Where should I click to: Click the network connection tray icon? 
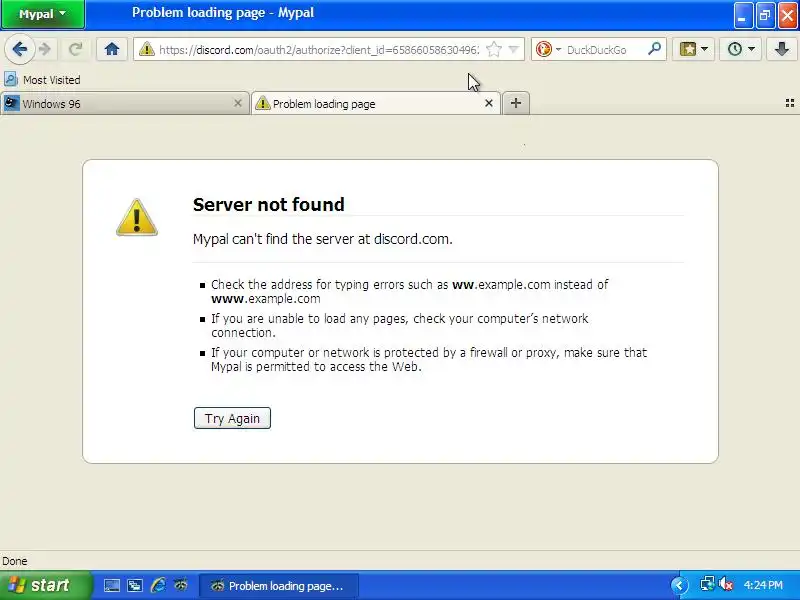(707, 584)
